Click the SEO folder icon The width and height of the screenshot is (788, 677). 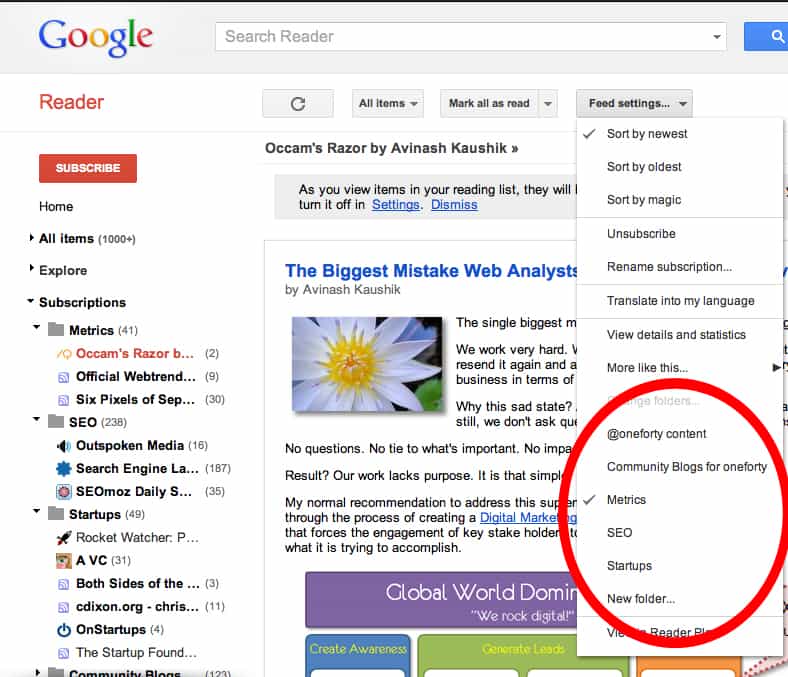pyautogui.click(x=56, y=421)
